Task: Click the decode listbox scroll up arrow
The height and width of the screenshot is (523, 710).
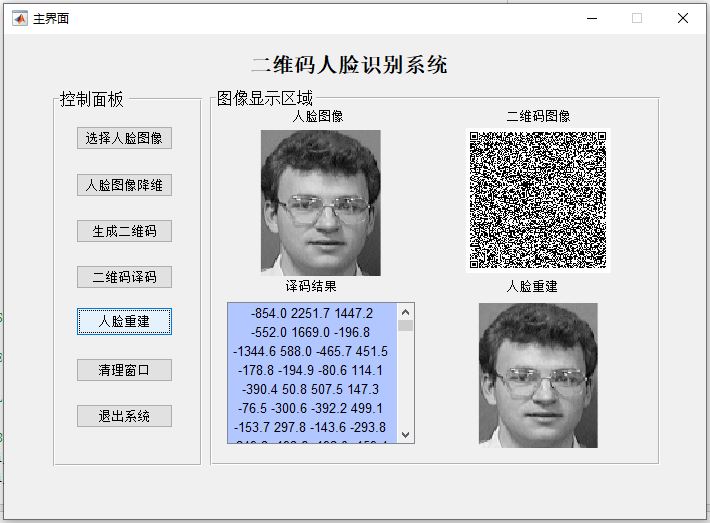Action: [406, 312]
